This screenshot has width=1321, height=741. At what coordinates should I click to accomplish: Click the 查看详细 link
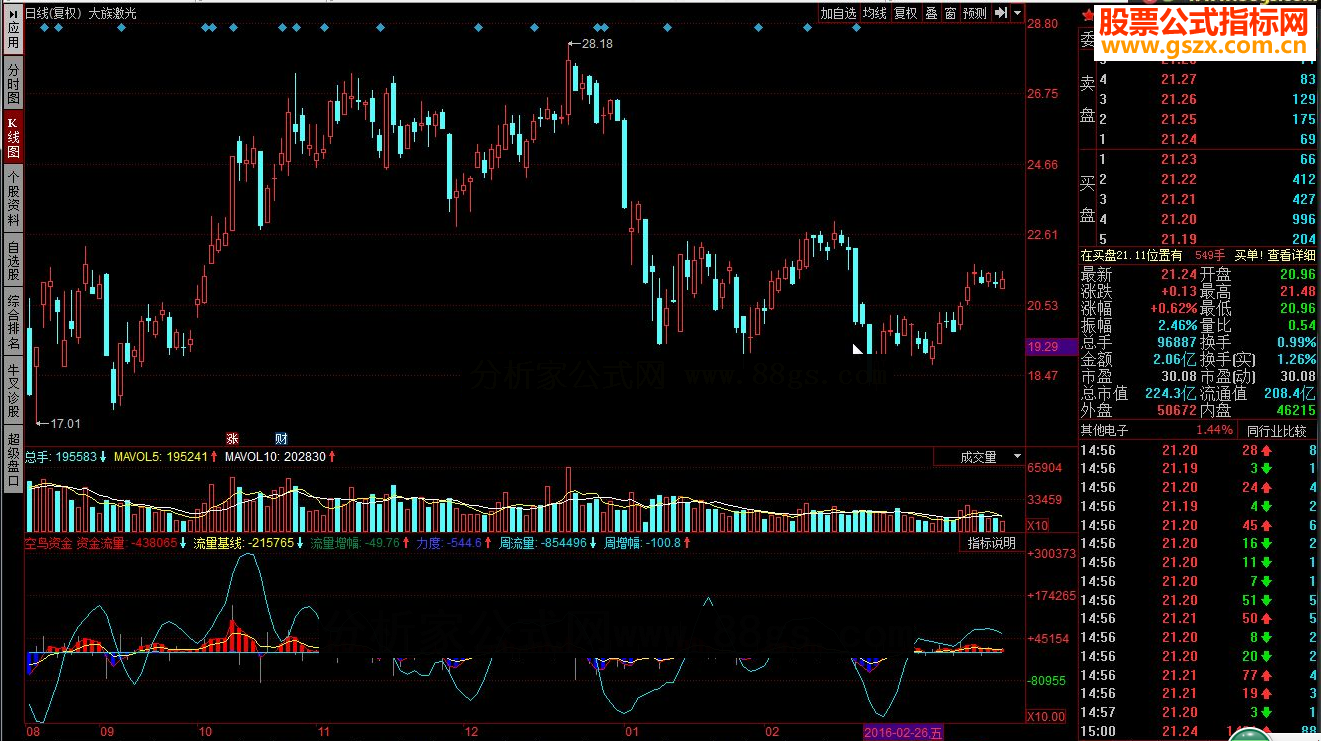coord(1291,256)
